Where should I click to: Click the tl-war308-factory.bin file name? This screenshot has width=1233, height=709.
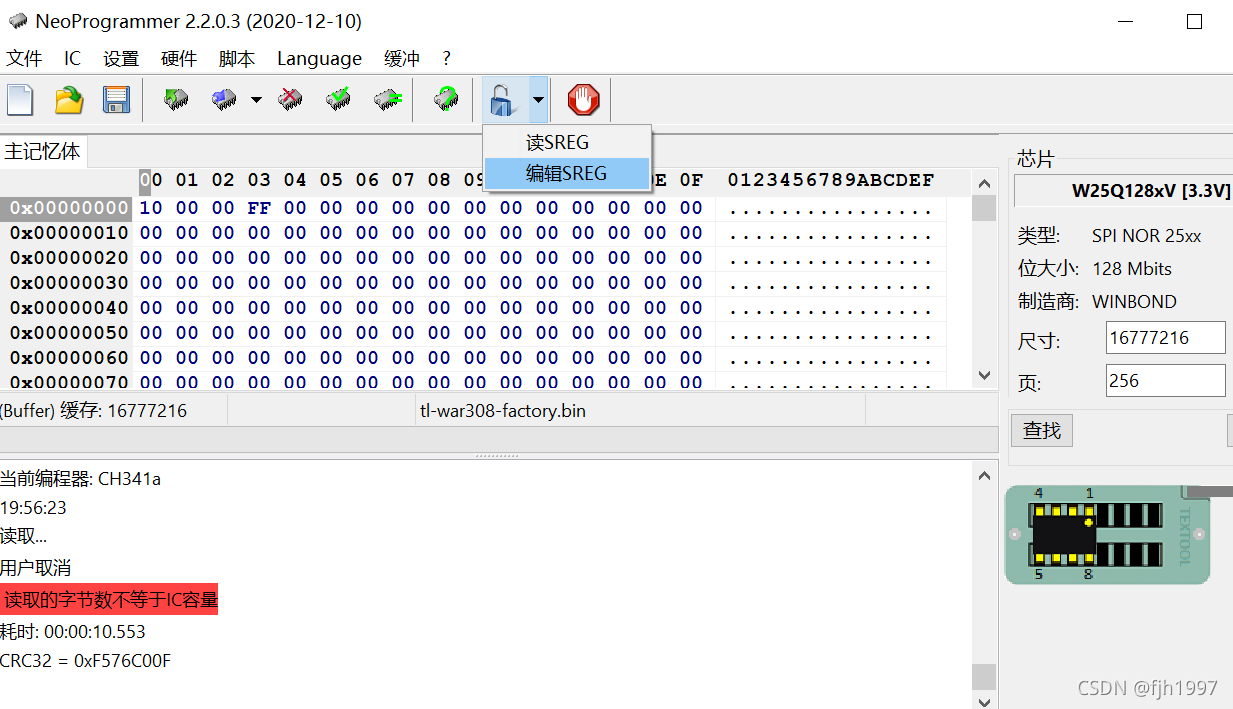pos(503,411)
